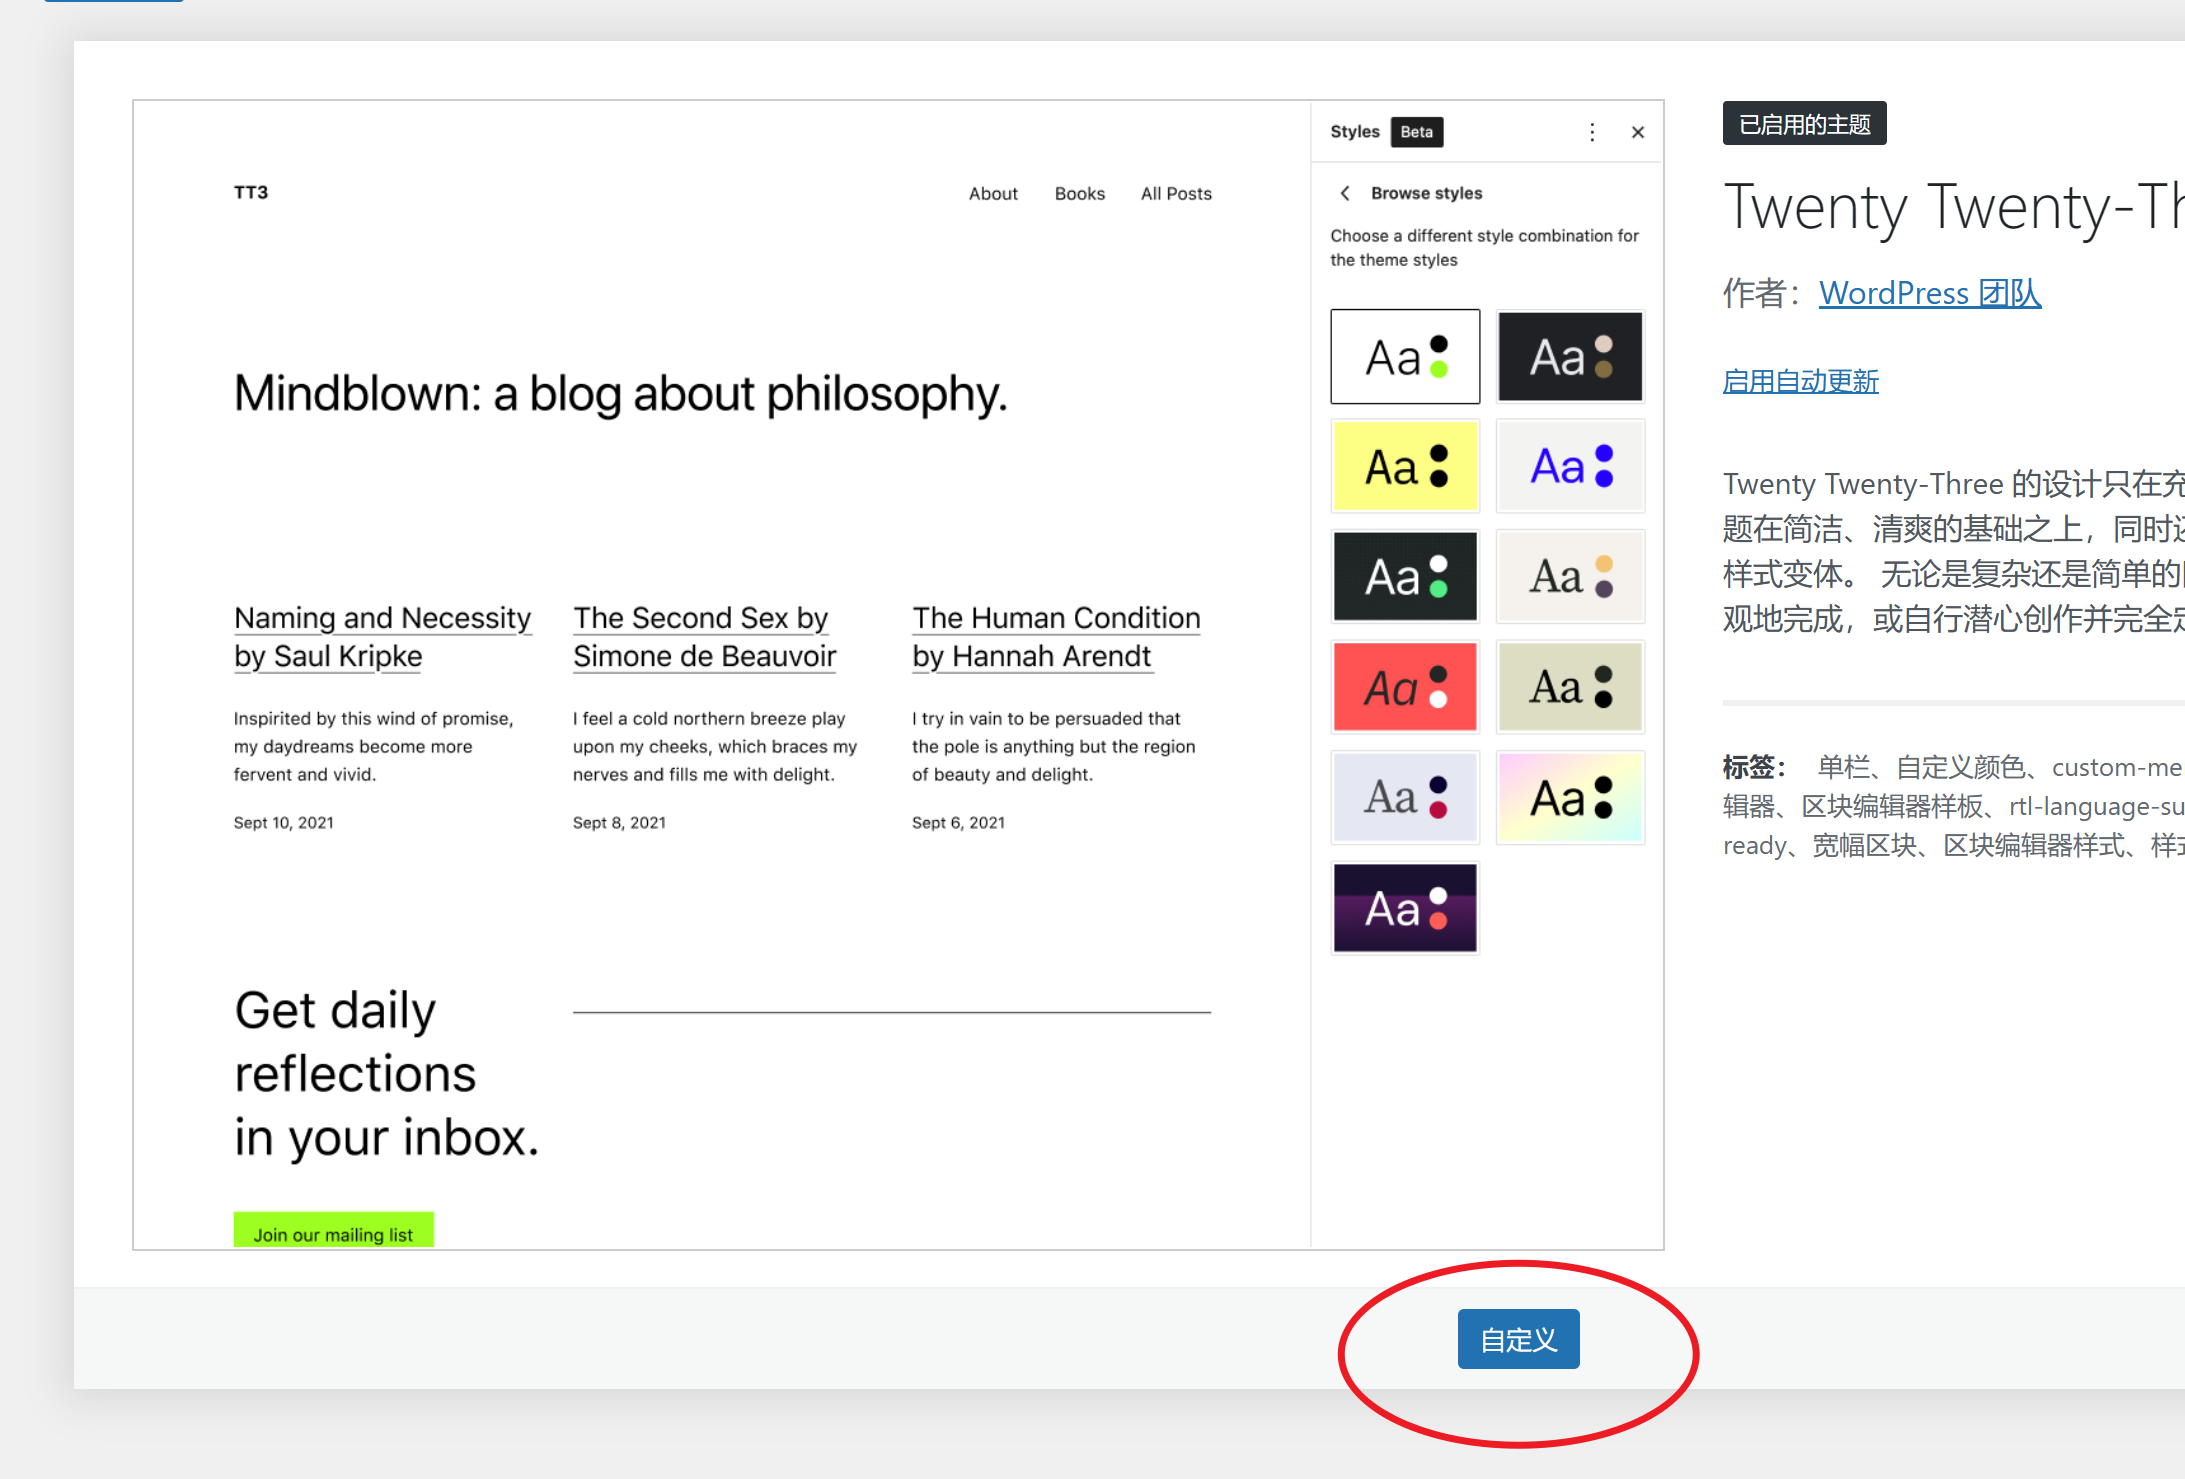The height and width of the screenshot is (1479, 2185).
Task: Click the three-dot options icon in Styles panel
Action: (1592, 132)
